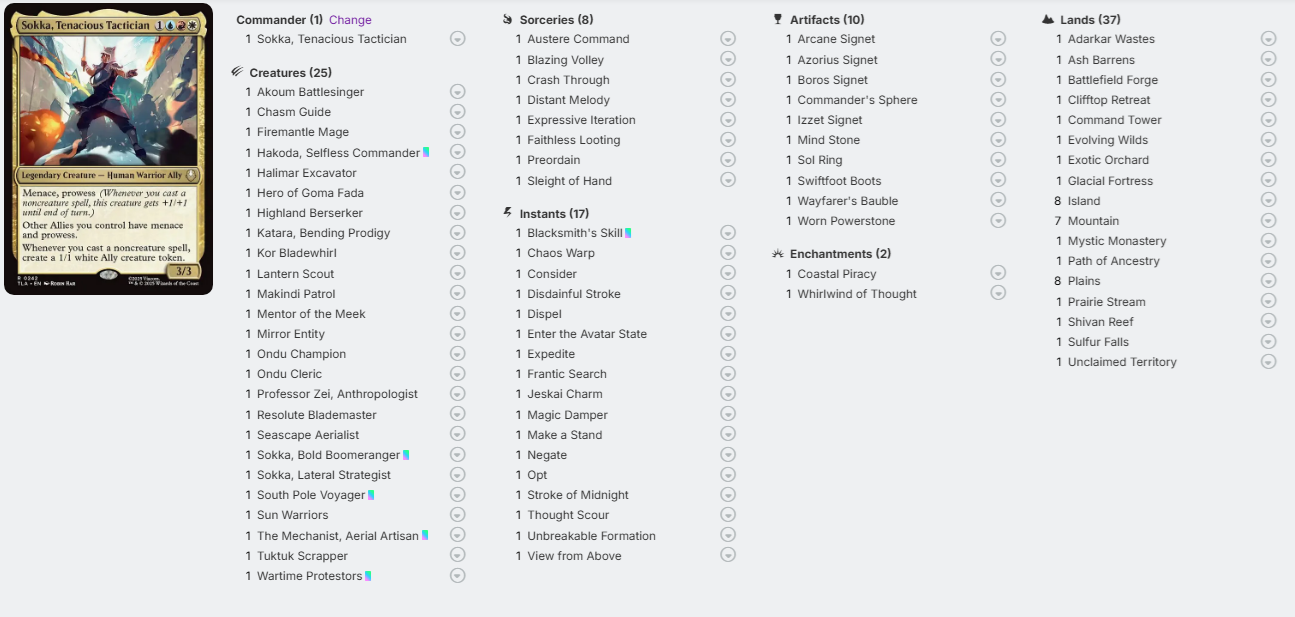The image size is (1295, 617).
Task: Open the commander Sokka, Tenacious Tactician dropdown
Action: click(457, 39)
